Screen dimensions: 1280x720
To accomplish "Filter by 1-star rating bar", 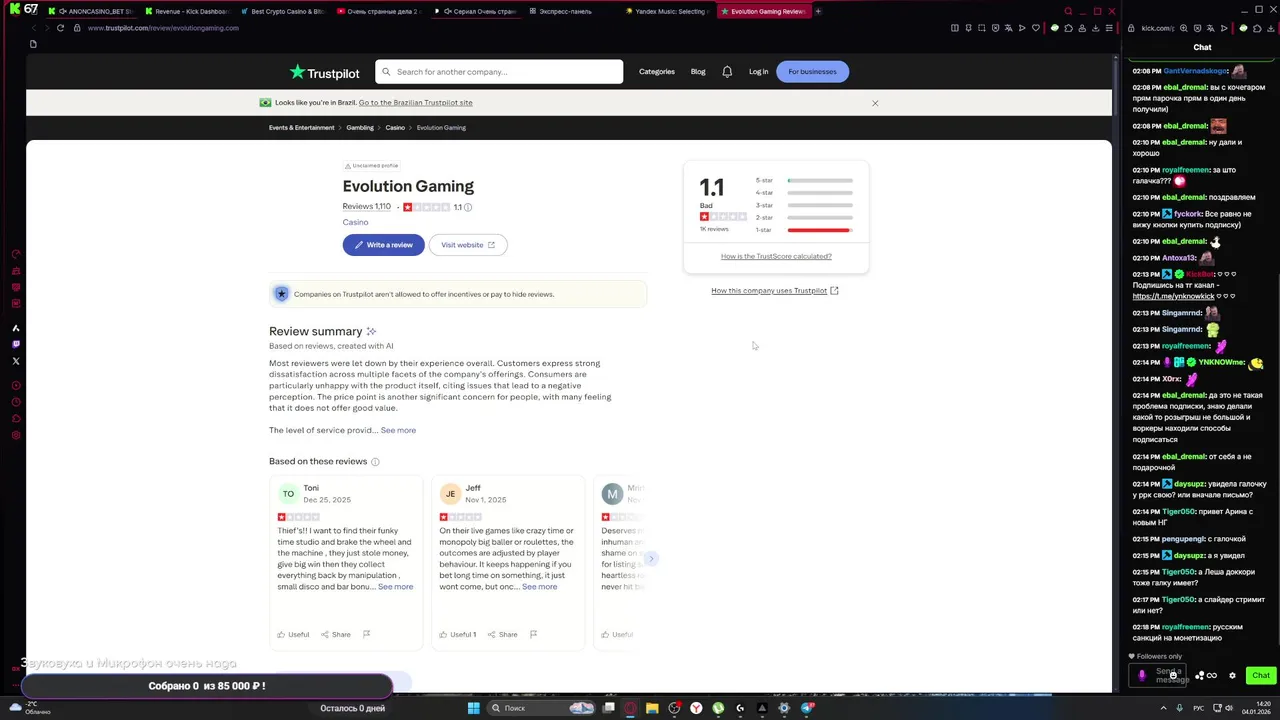I will [804, 230].
